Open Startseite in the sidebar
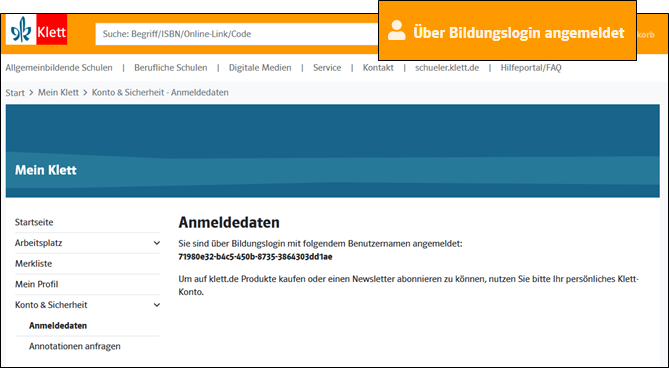Screen dimensions: 669x368 click(34, 222)
